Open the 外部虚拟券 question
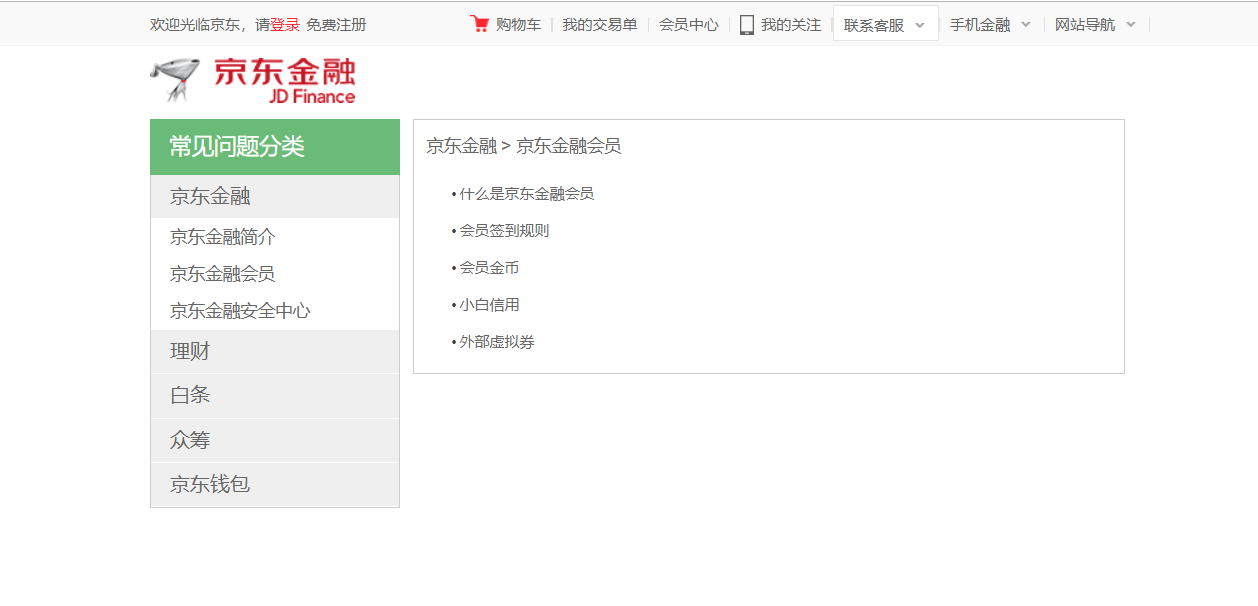 [x=497, y=342]
